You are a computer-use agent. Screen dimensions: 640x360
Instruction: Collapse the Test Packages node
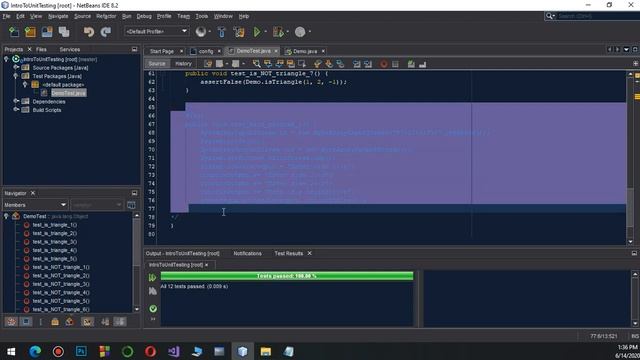16,76
